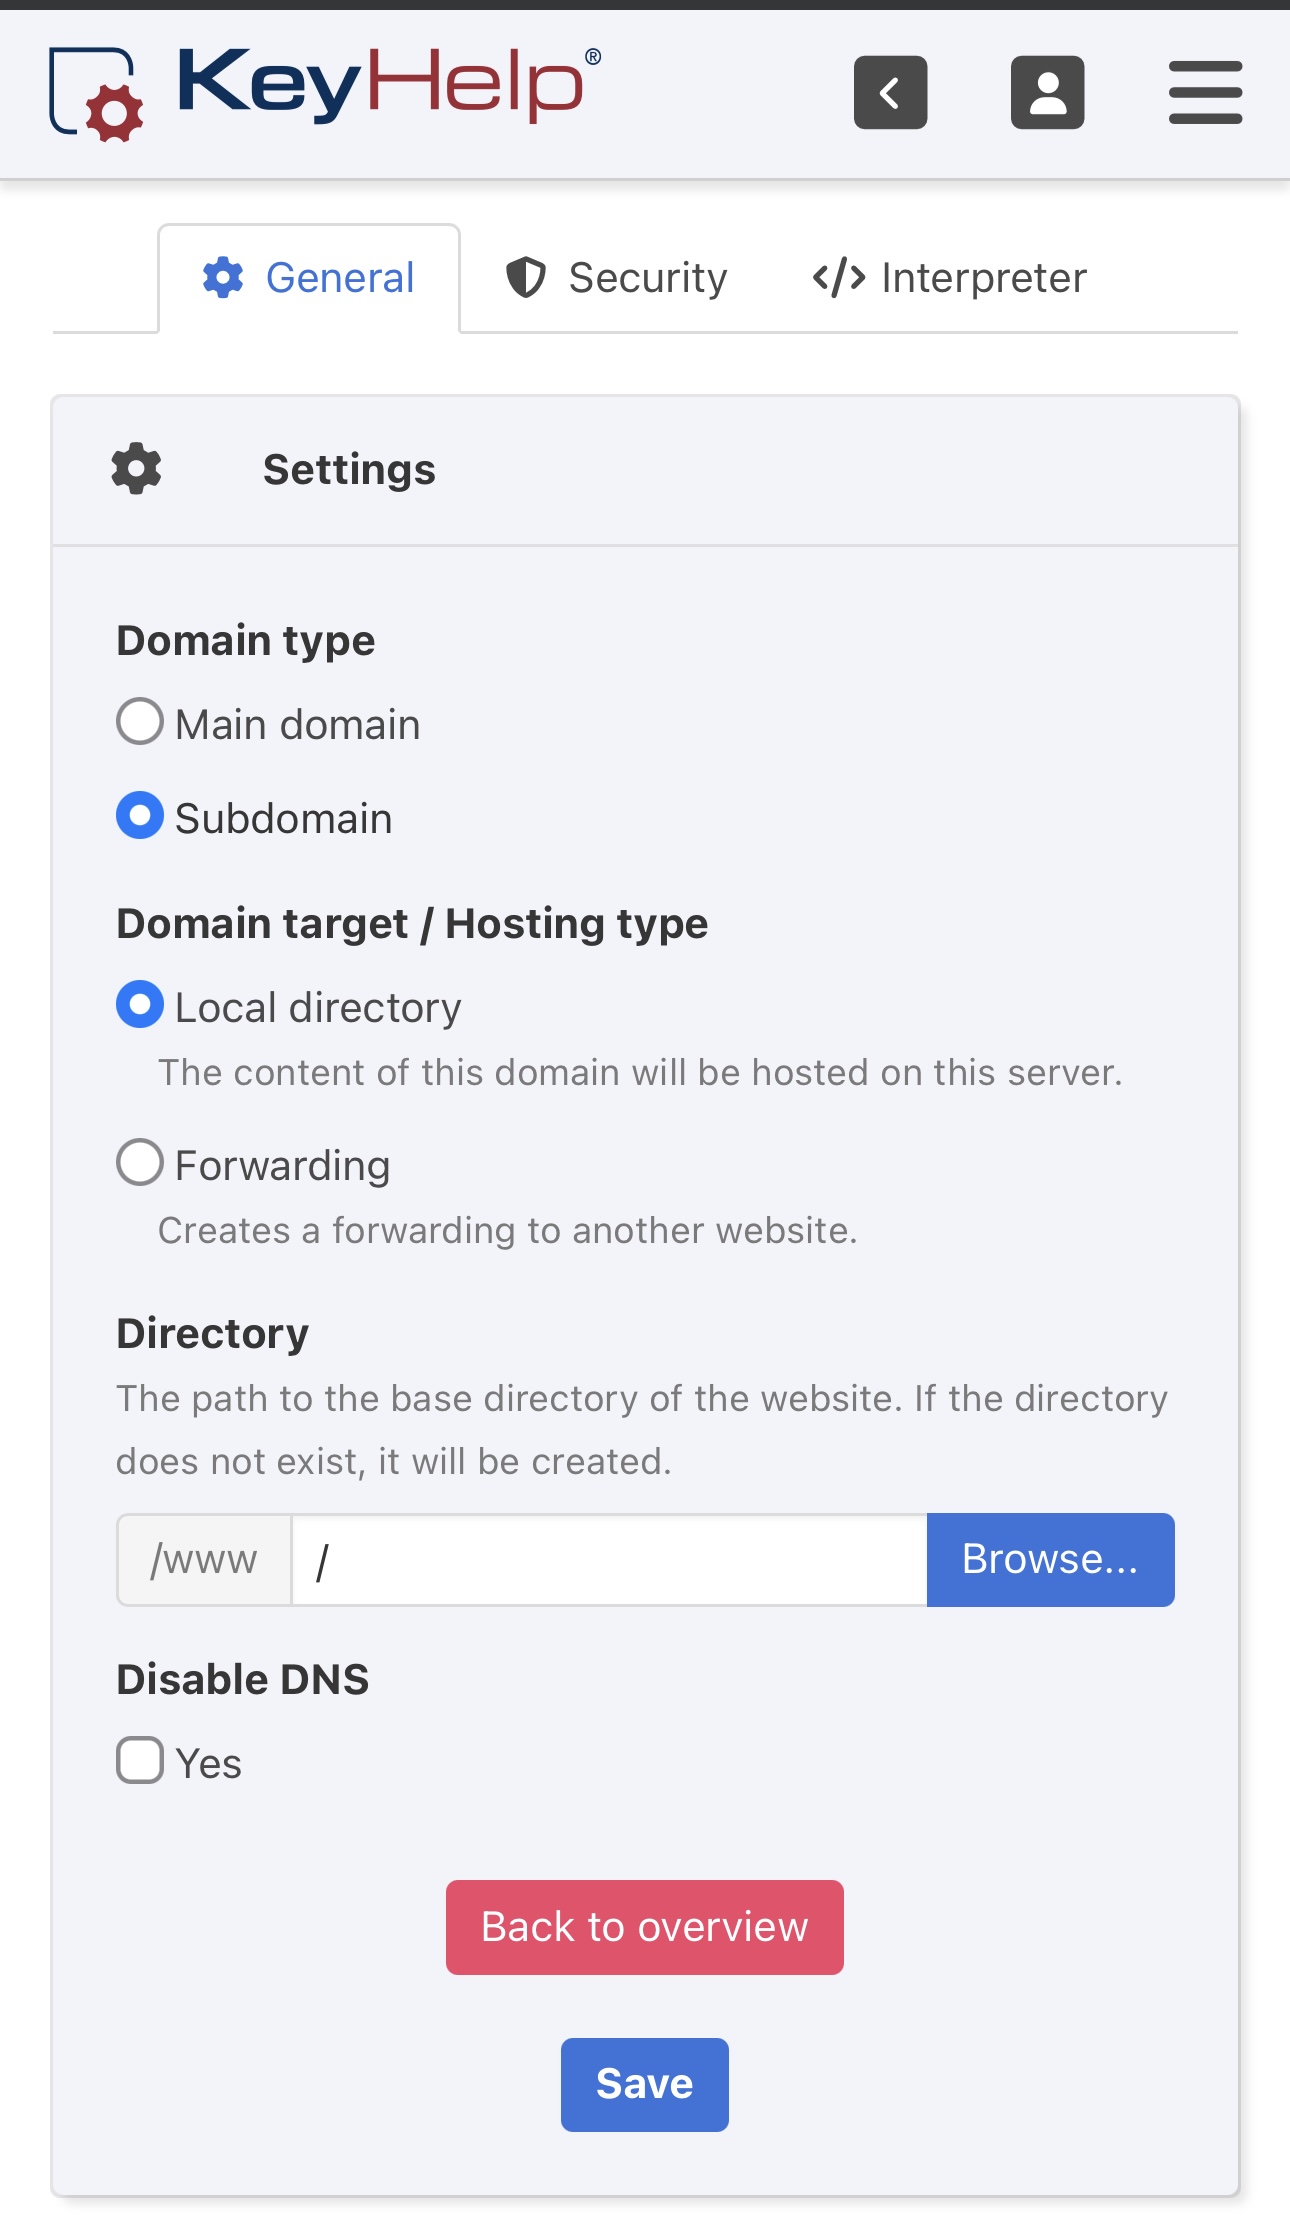The image size is (1290, 2234).
Task: Click the directory path input field
Action: click(608, 1560)
